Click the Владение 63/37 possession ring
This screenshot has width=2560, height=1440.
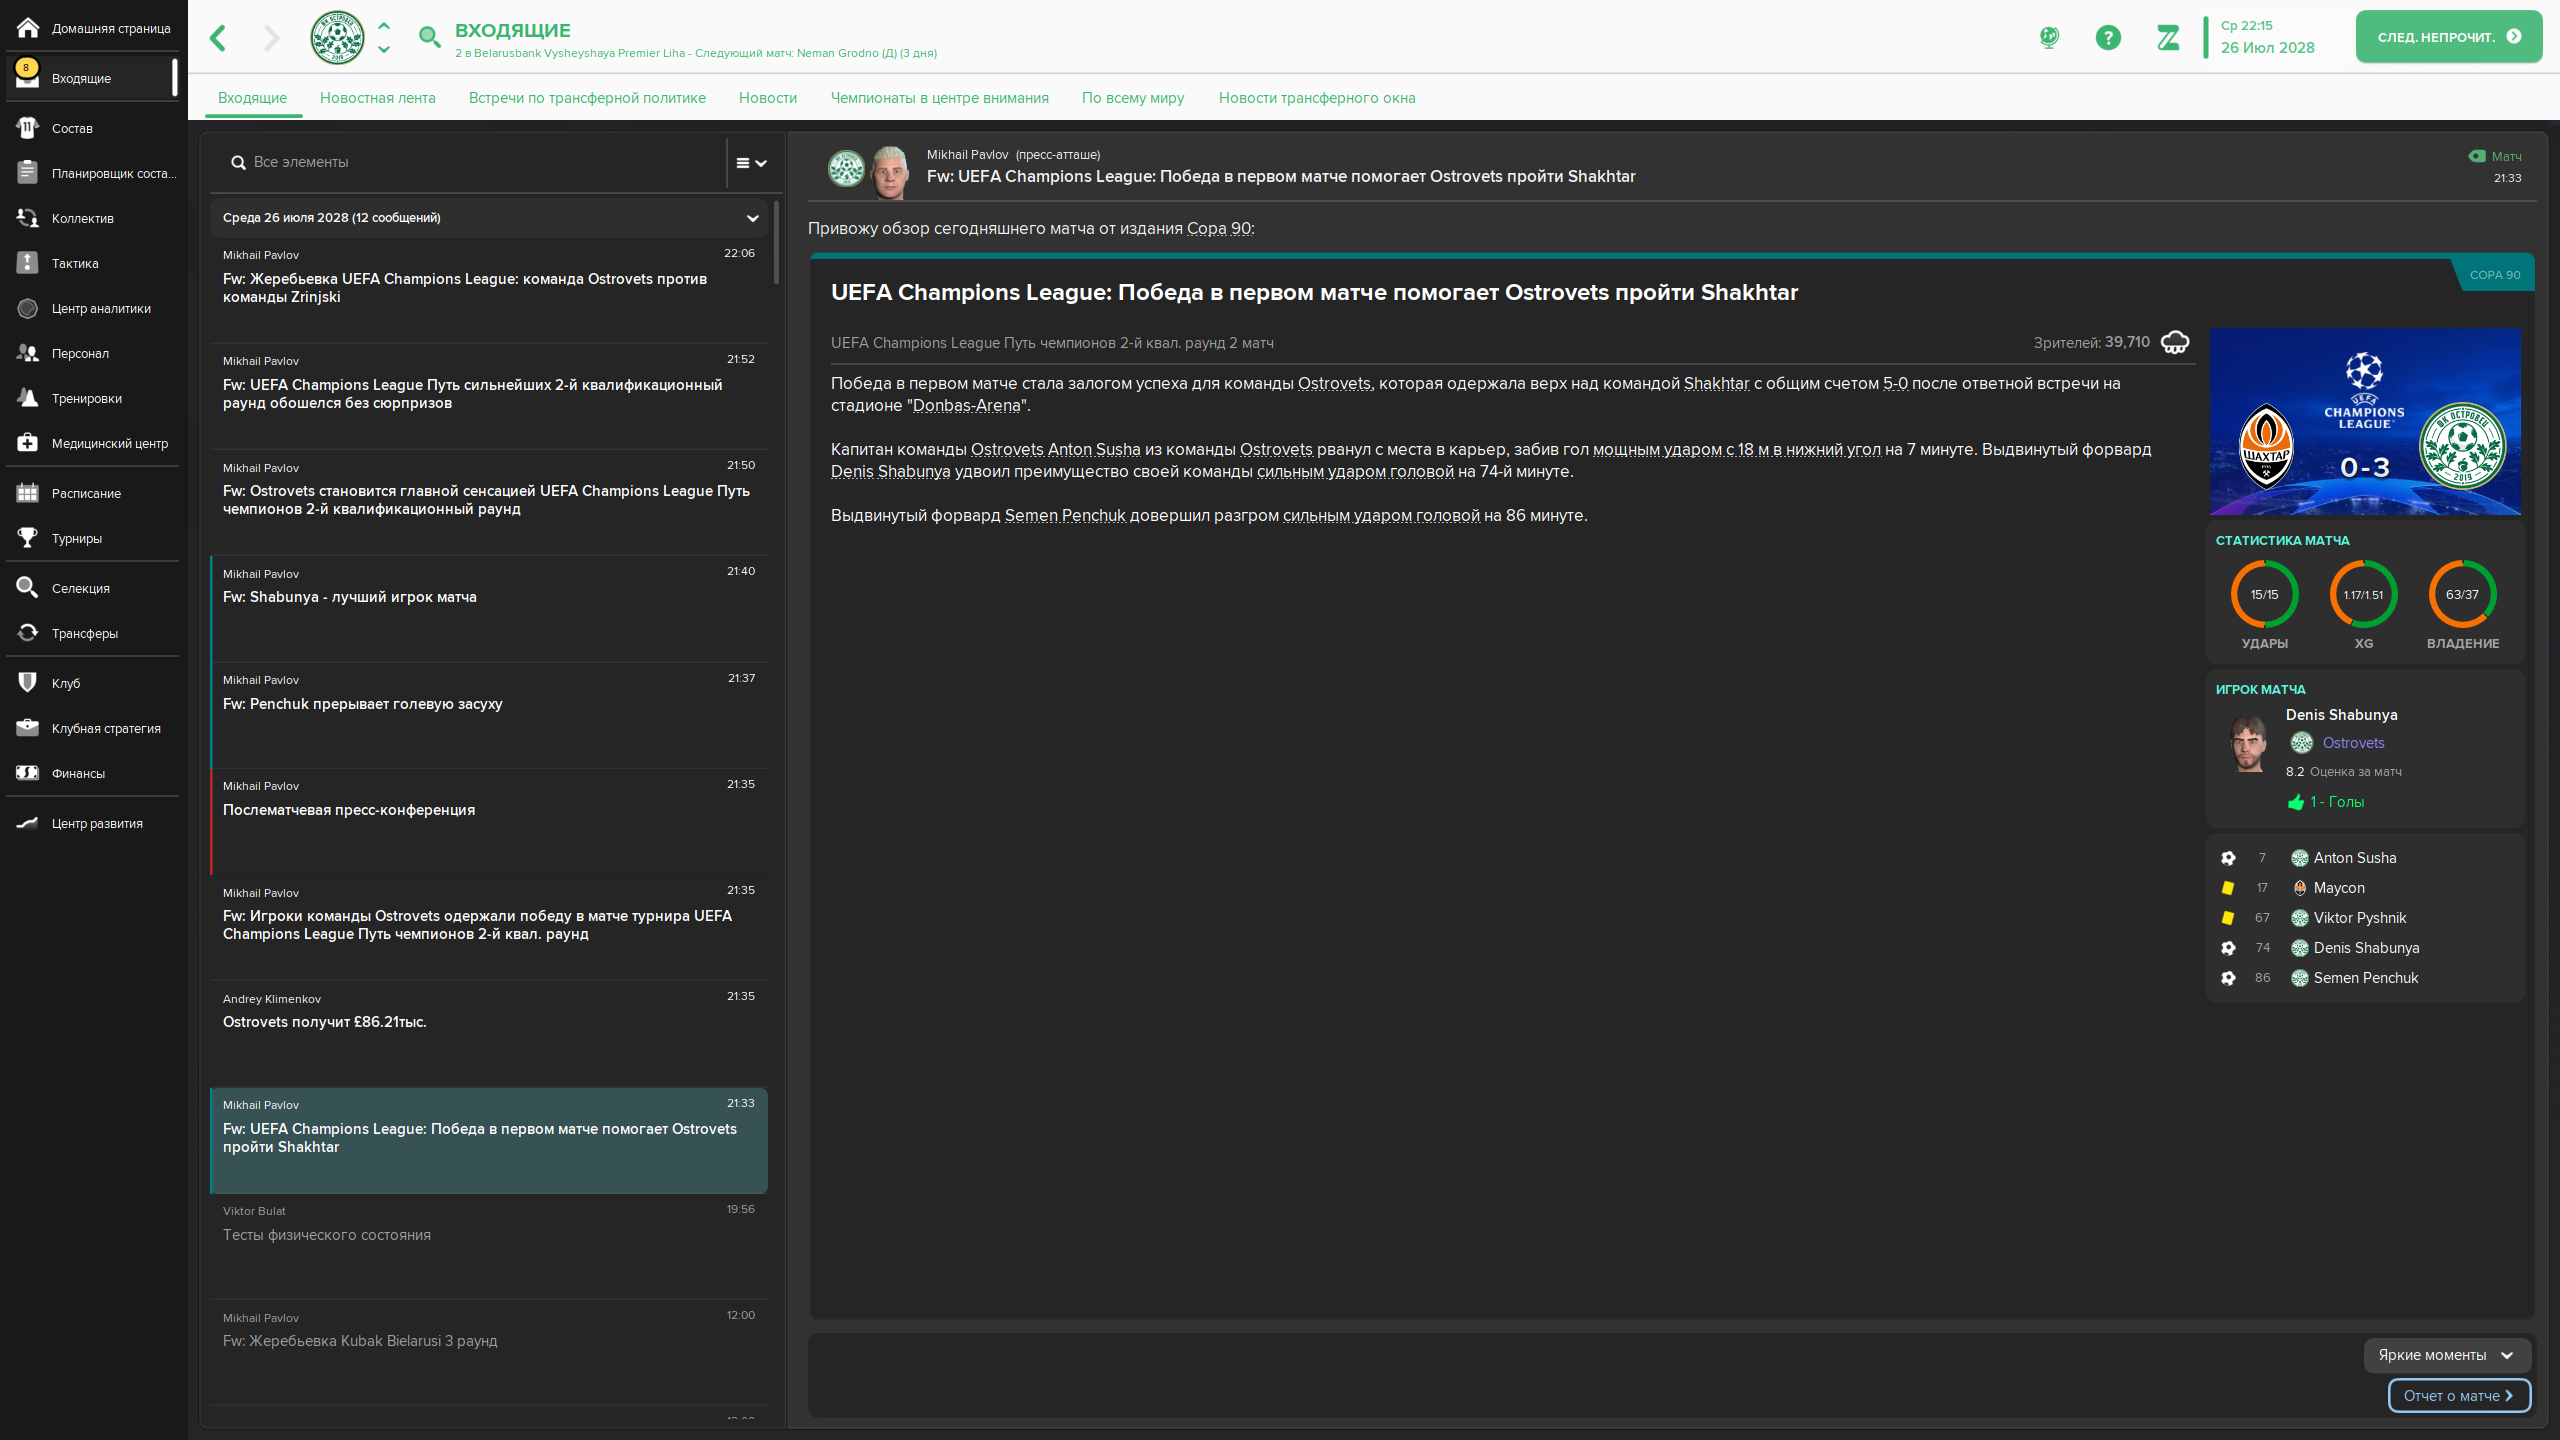[x=2462, y=594]
